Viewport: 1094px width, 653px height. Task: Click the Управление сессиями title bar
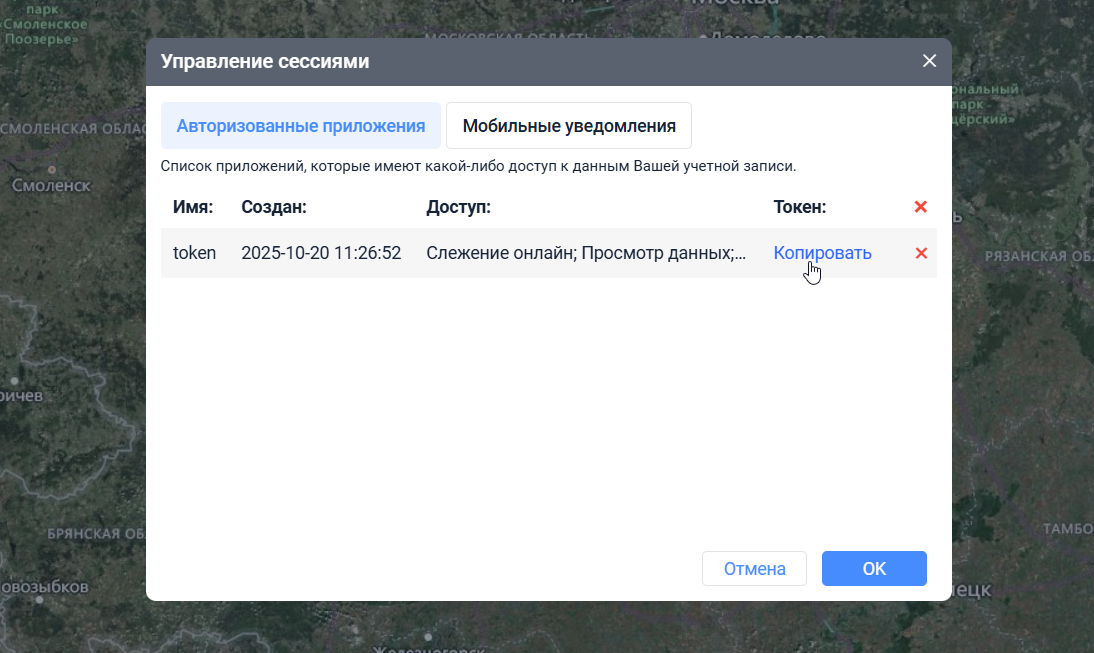pyautogui.click(x=500, y=61)
